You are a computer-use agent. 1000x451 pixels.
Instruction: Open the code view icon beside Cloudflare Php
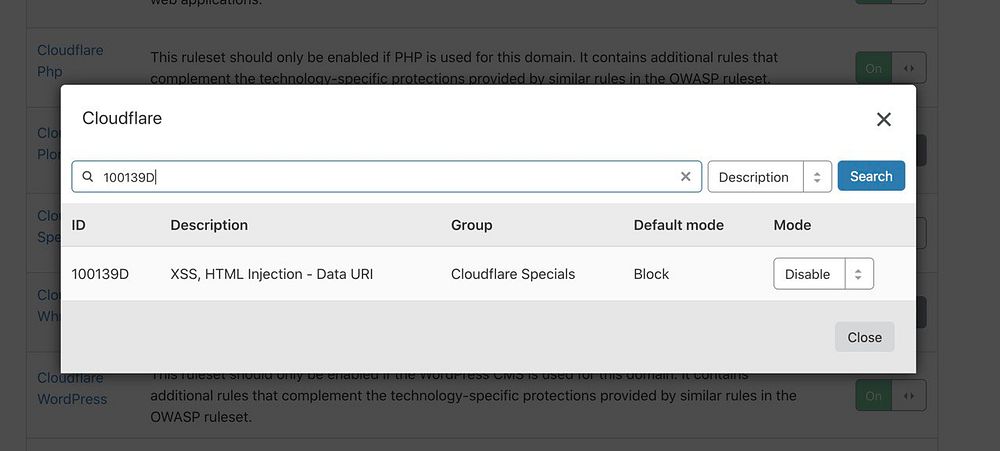pos(908,68)
